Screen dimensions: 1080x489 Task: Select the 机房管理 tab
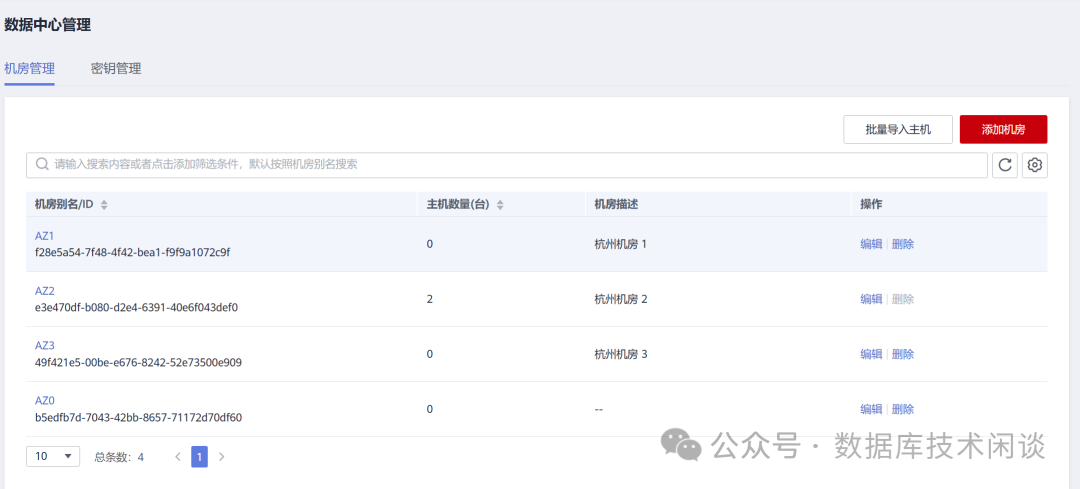click(x=29, y=69)
